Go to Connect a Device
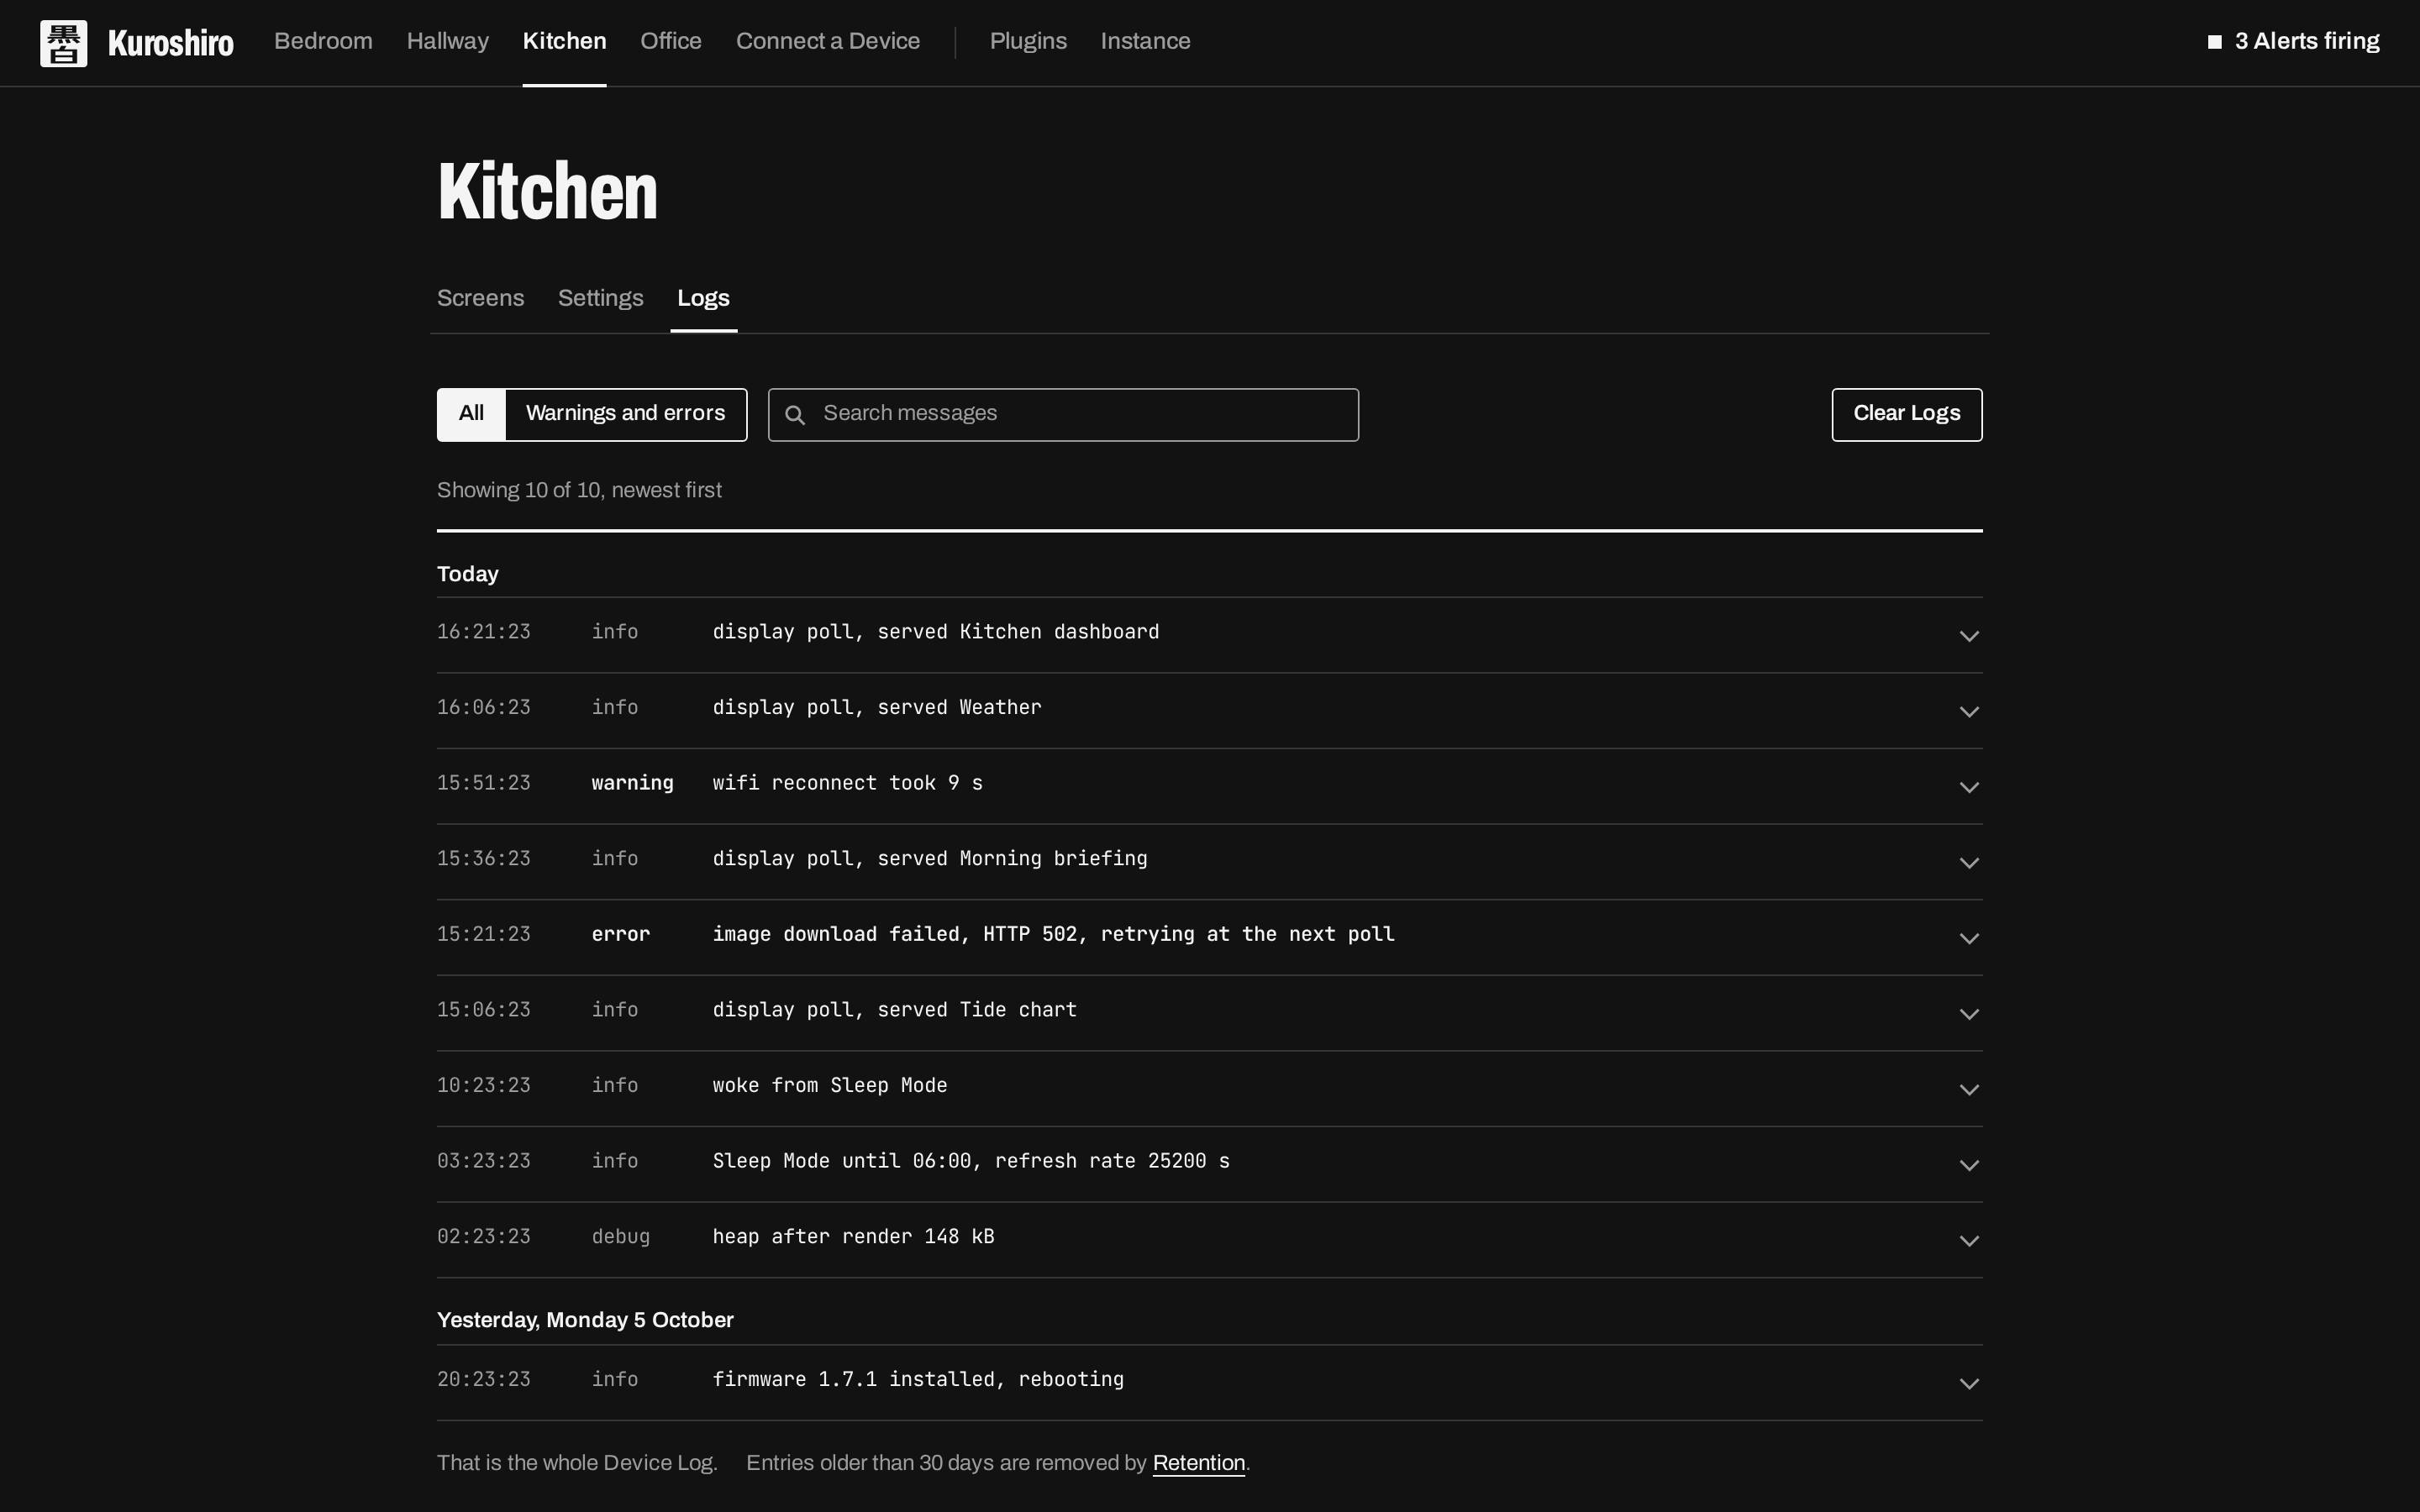2420x1512 pixels. [827, 42]
